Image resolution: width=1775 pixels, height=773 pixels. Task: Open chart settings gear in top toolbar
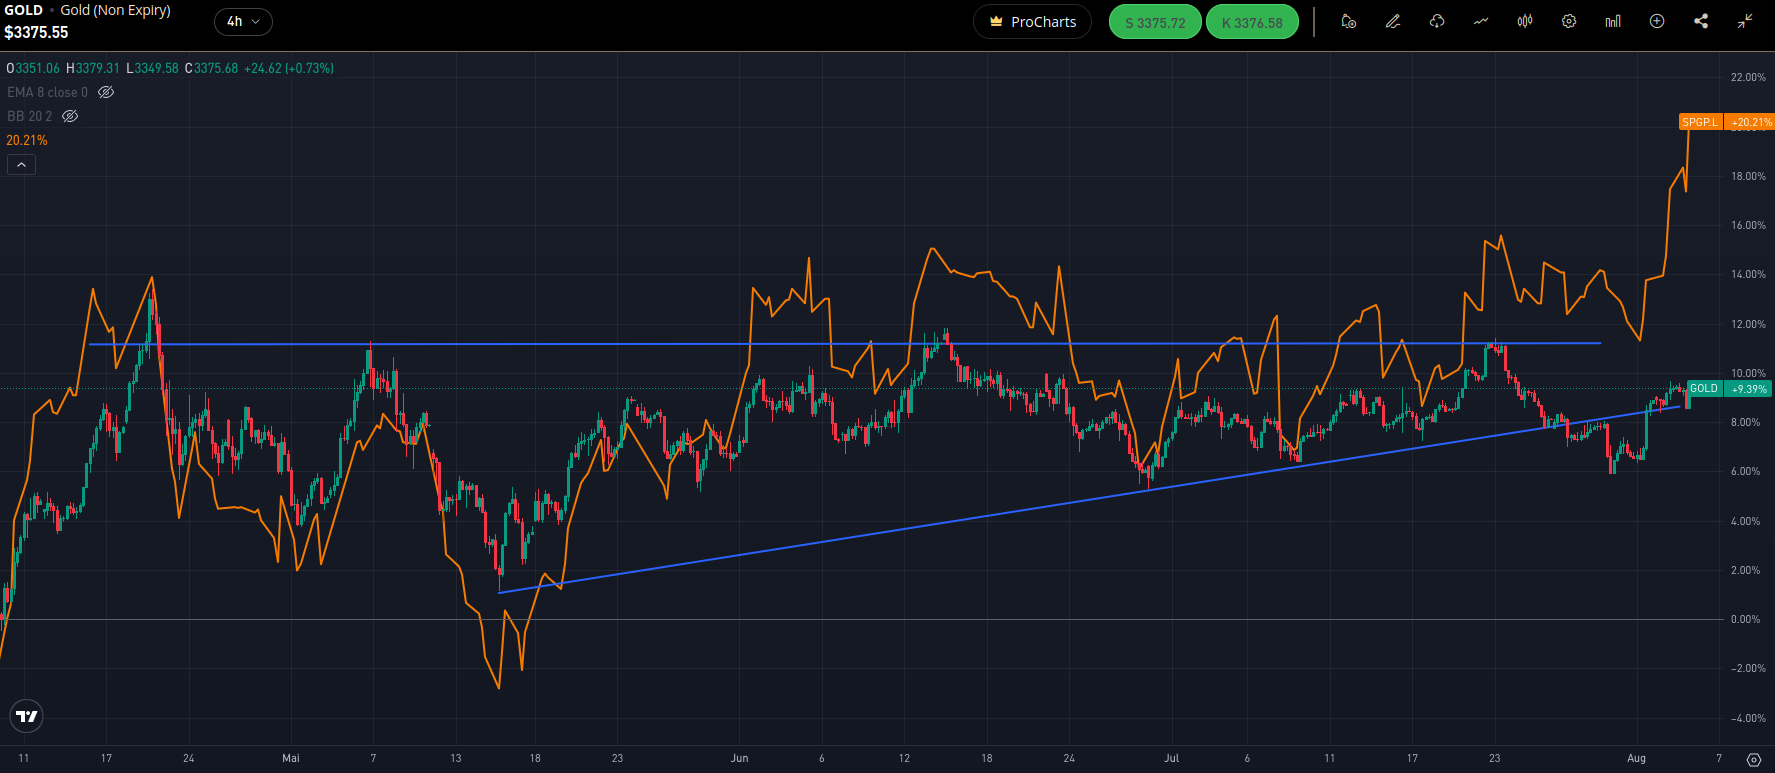(x=1568, y=21)
